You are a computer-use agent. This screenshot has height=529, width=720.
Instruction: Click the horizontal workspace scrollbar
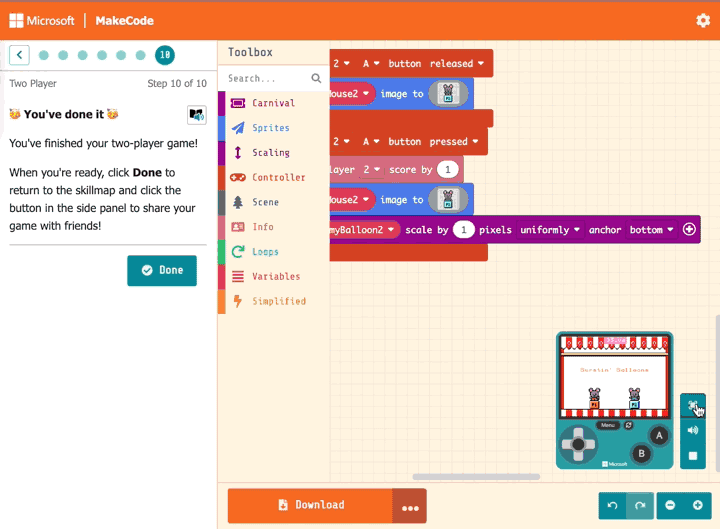click(x=476, y=477)
